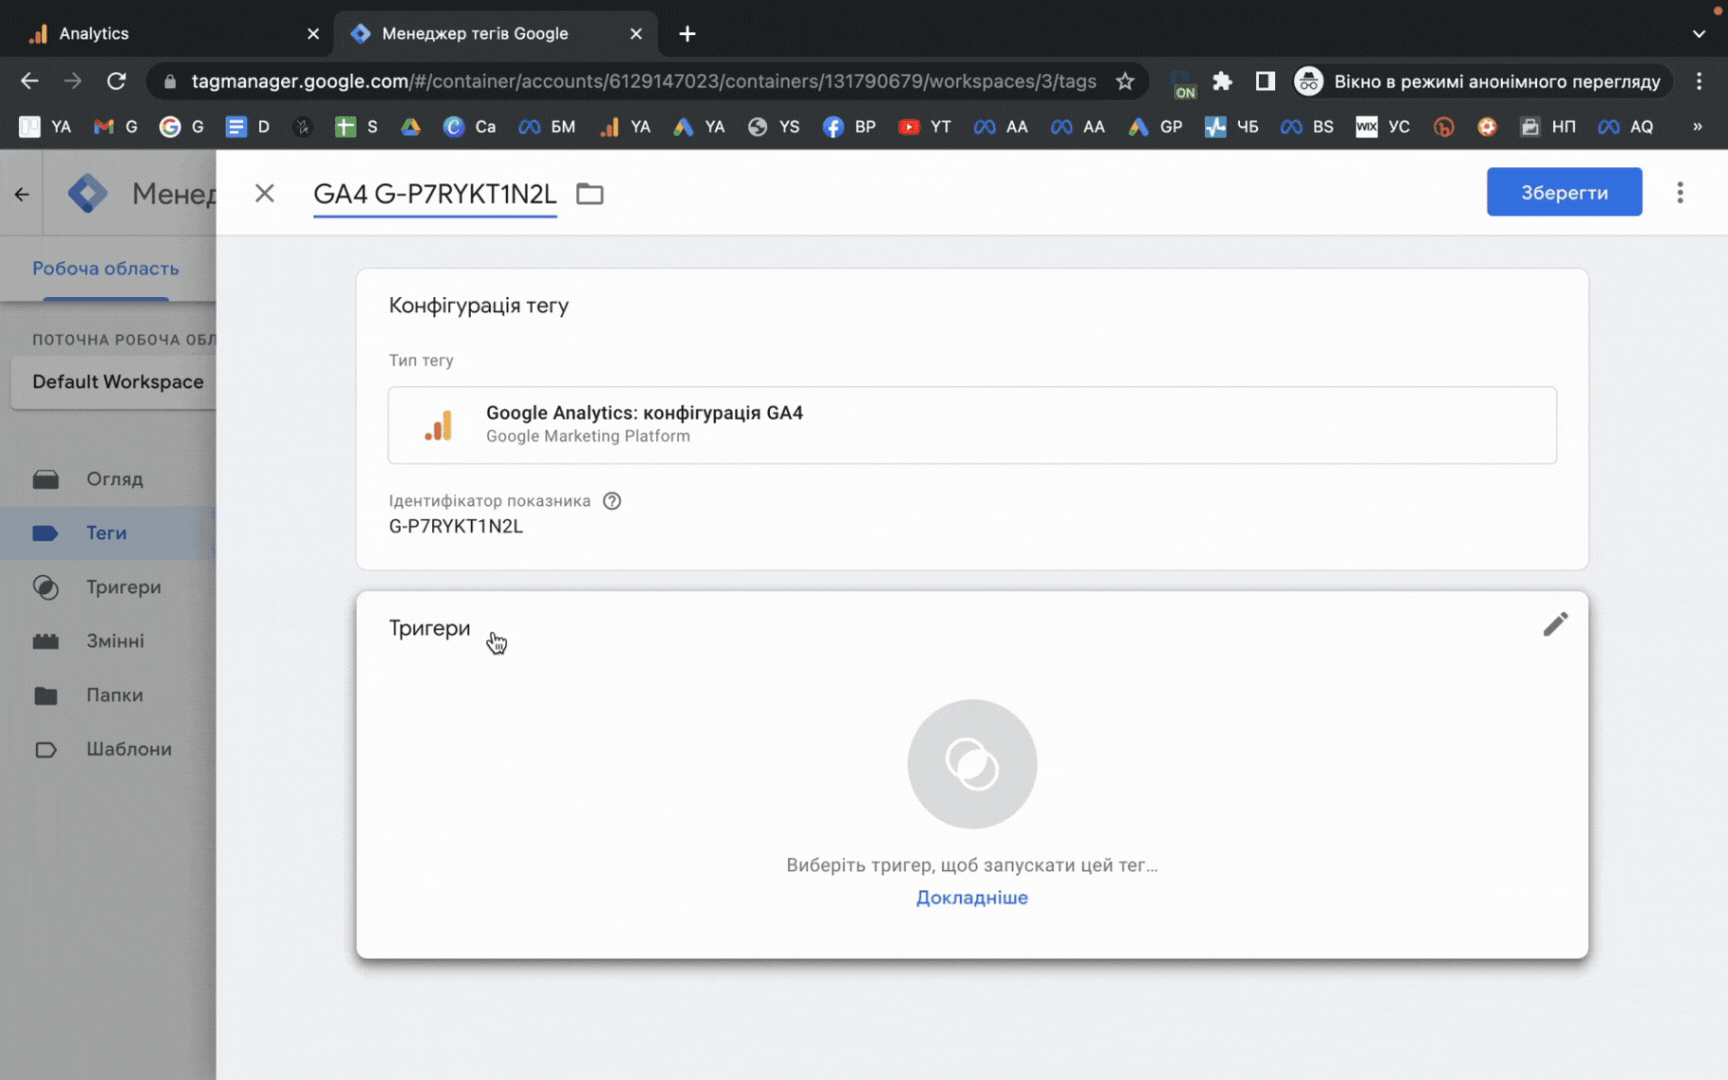This screenshot has height=1080, width=1728.
Task: Open the Extensions puzzle icon
Action: [x=1222, y=81]
